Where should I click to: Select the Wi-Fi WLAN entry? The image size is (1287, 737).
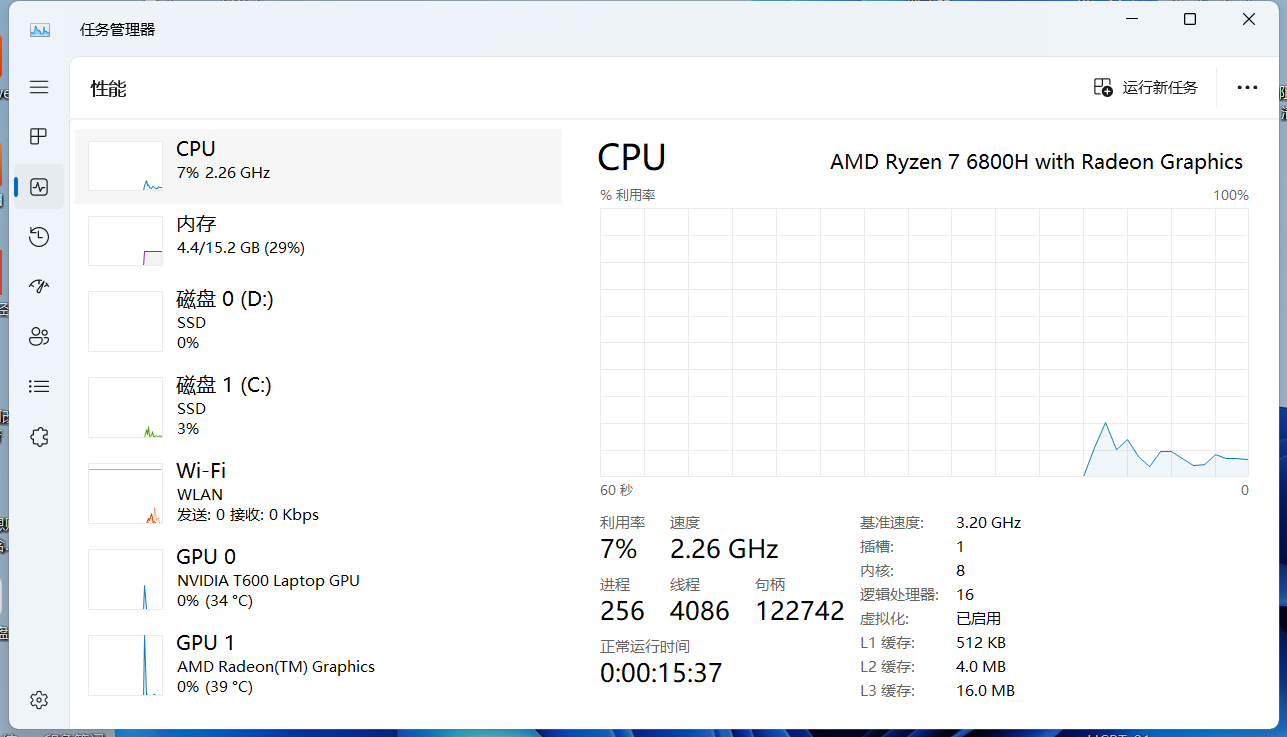(318, 493)
